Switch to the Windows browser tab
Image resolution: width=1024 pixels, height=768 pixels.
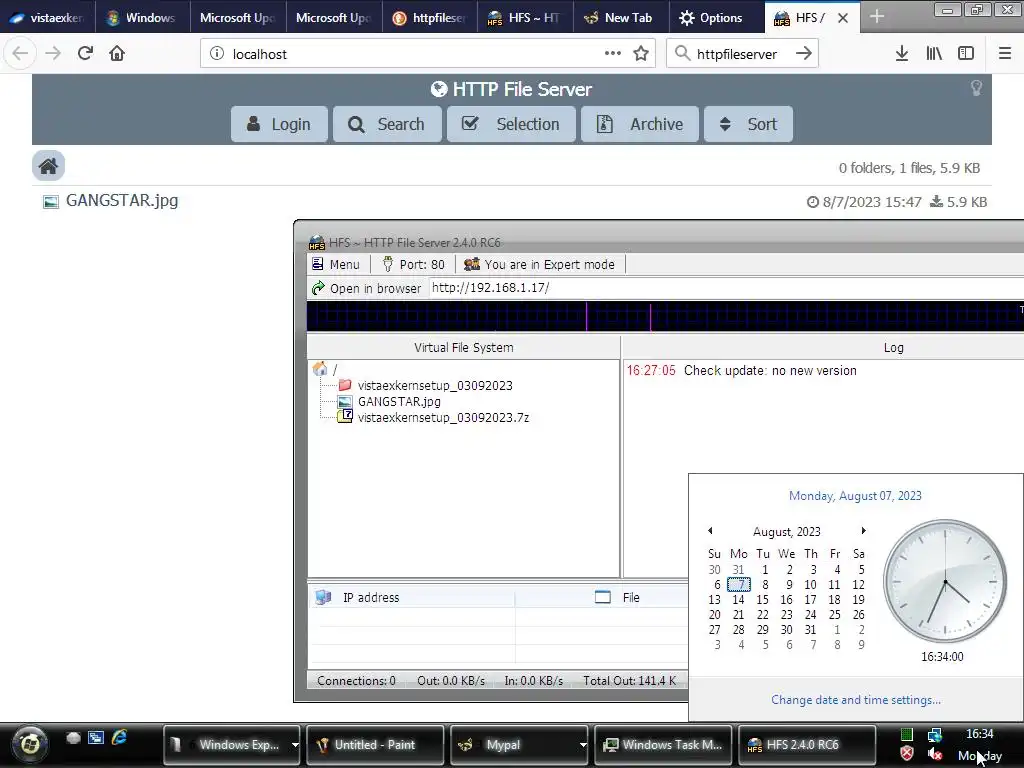coord(142,18)
